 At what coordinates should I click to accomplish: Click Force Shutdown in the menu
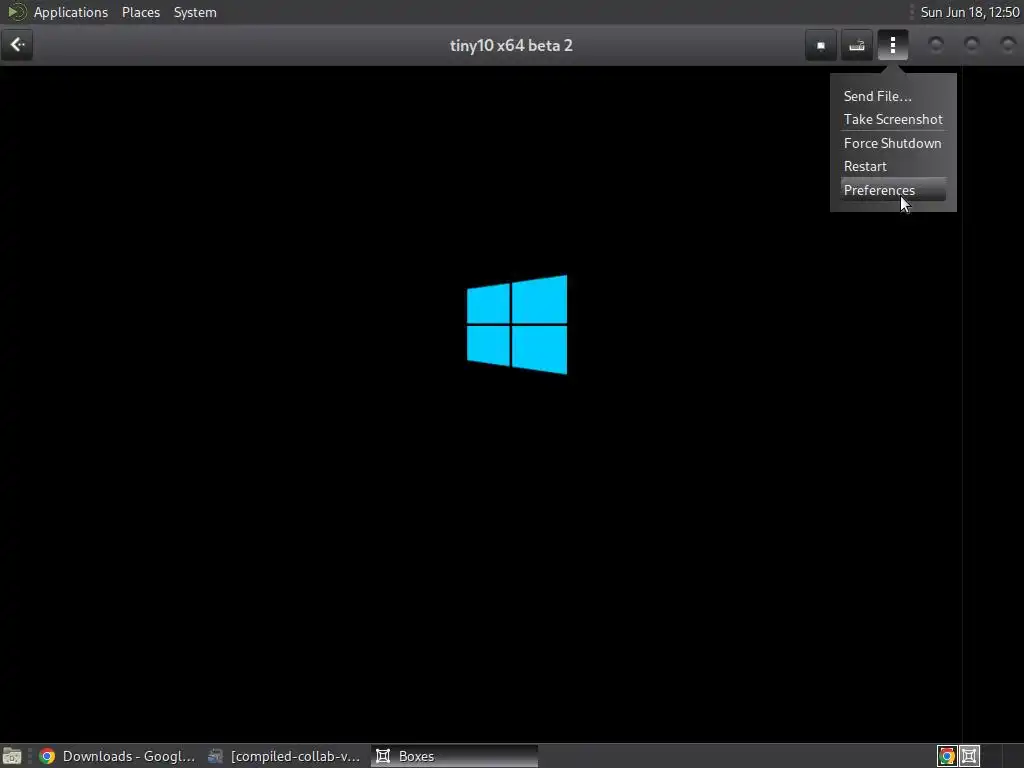point(892,143)
